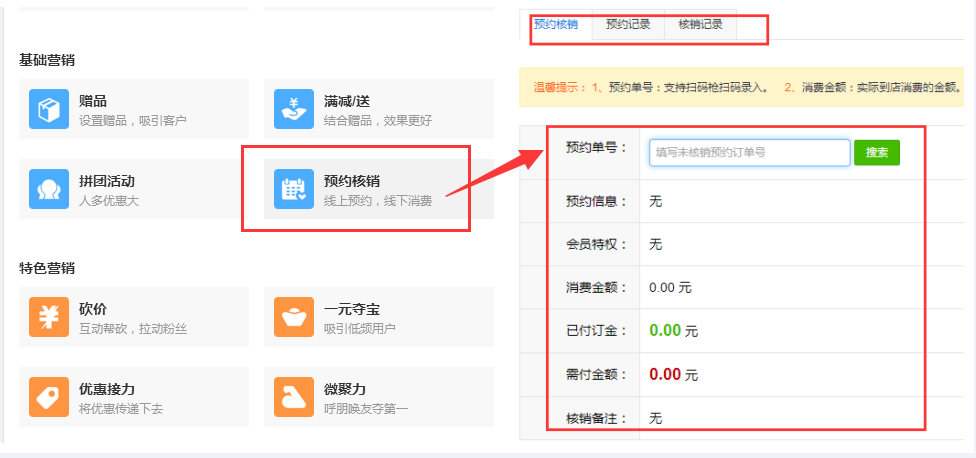Open the 微聚力 card title
Screen dimensions: 976x458
coord(345,390)
